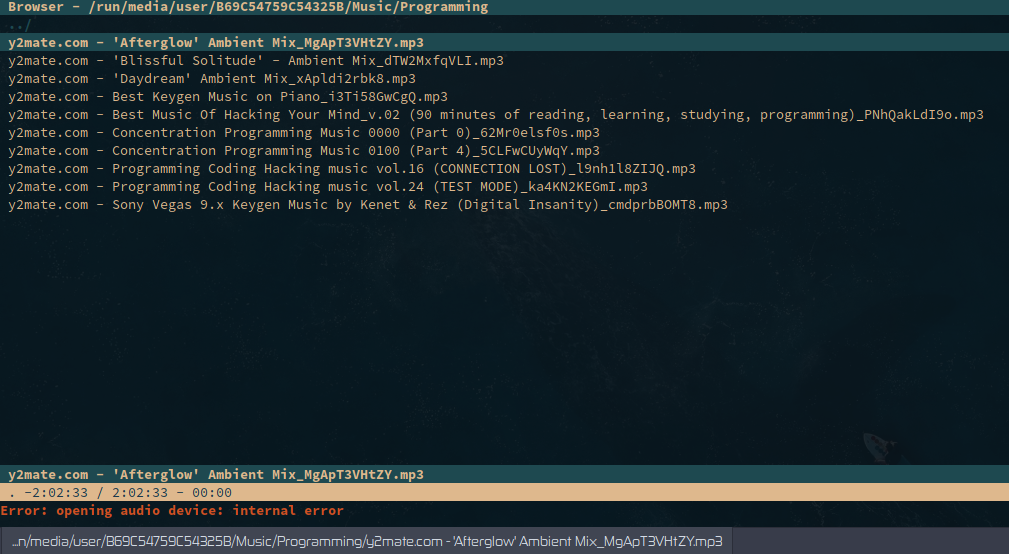Click the terminal tab with Afterglow file path
The width and height of the screenshot is (1009, 554).
[x=366, y=541]
